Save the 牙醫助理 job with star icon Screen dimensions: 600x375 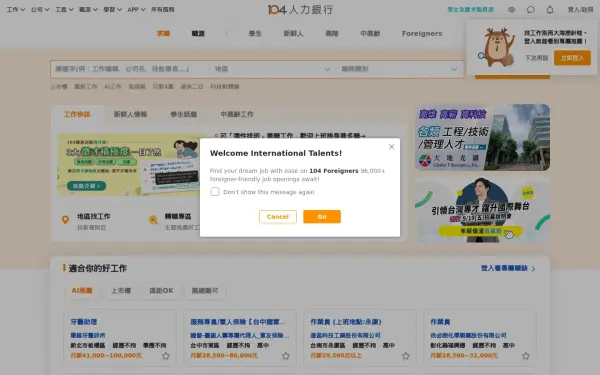pyautogui.click(x=165, y=356)
